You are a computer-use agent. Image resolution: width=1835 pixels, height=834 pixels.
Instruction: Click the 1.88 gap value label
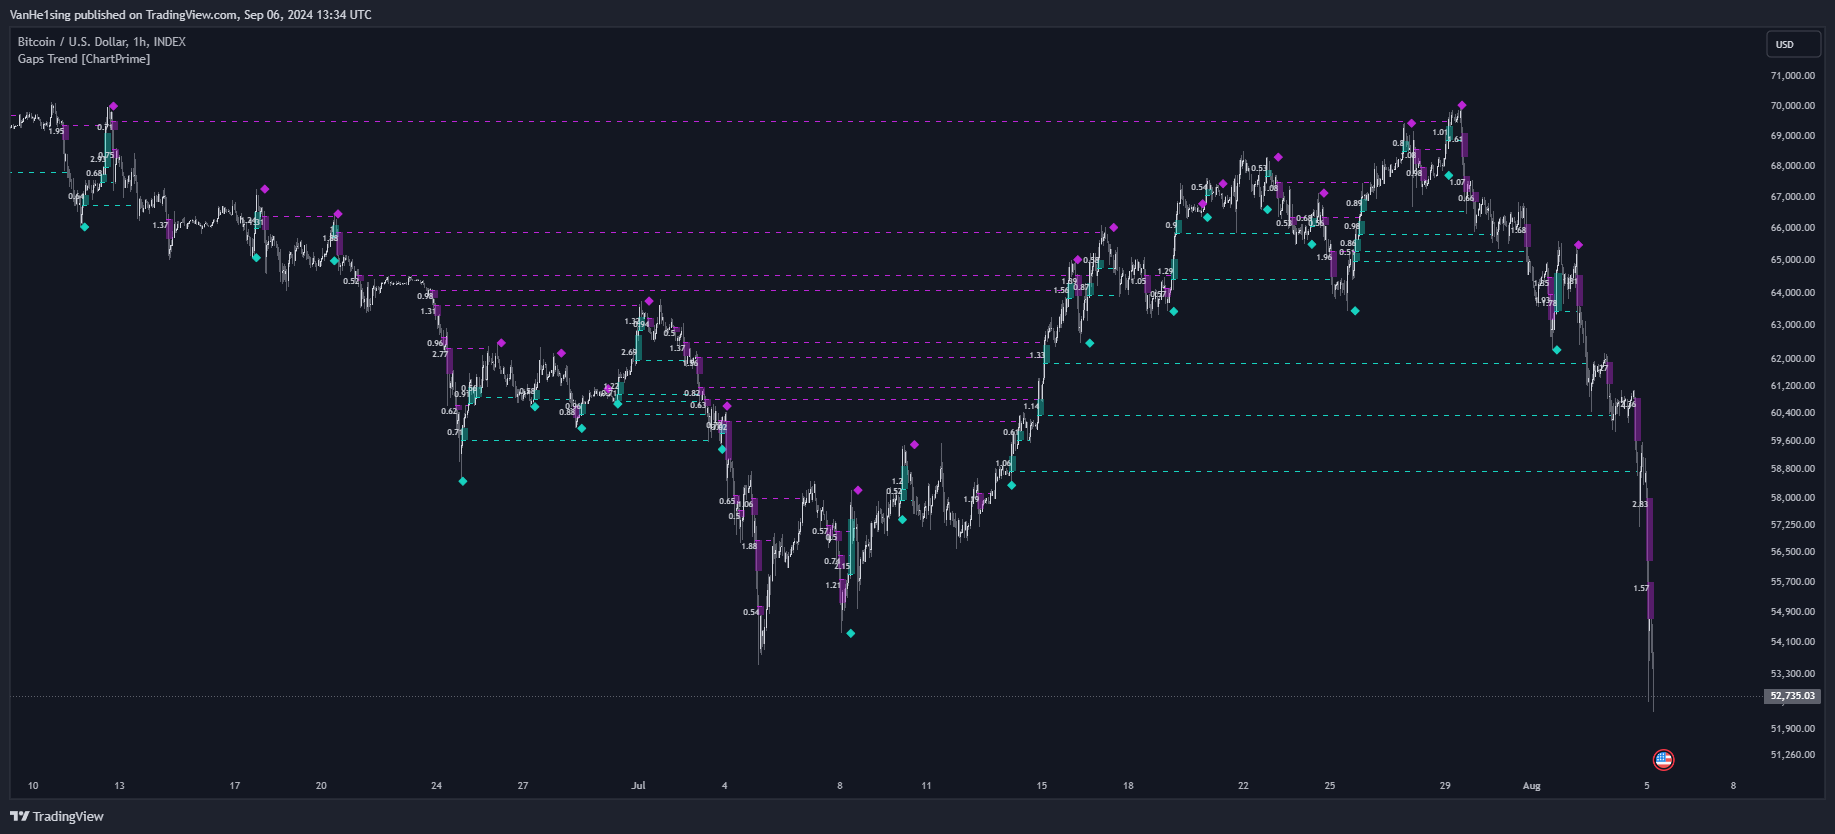click(x=749, y=546)
